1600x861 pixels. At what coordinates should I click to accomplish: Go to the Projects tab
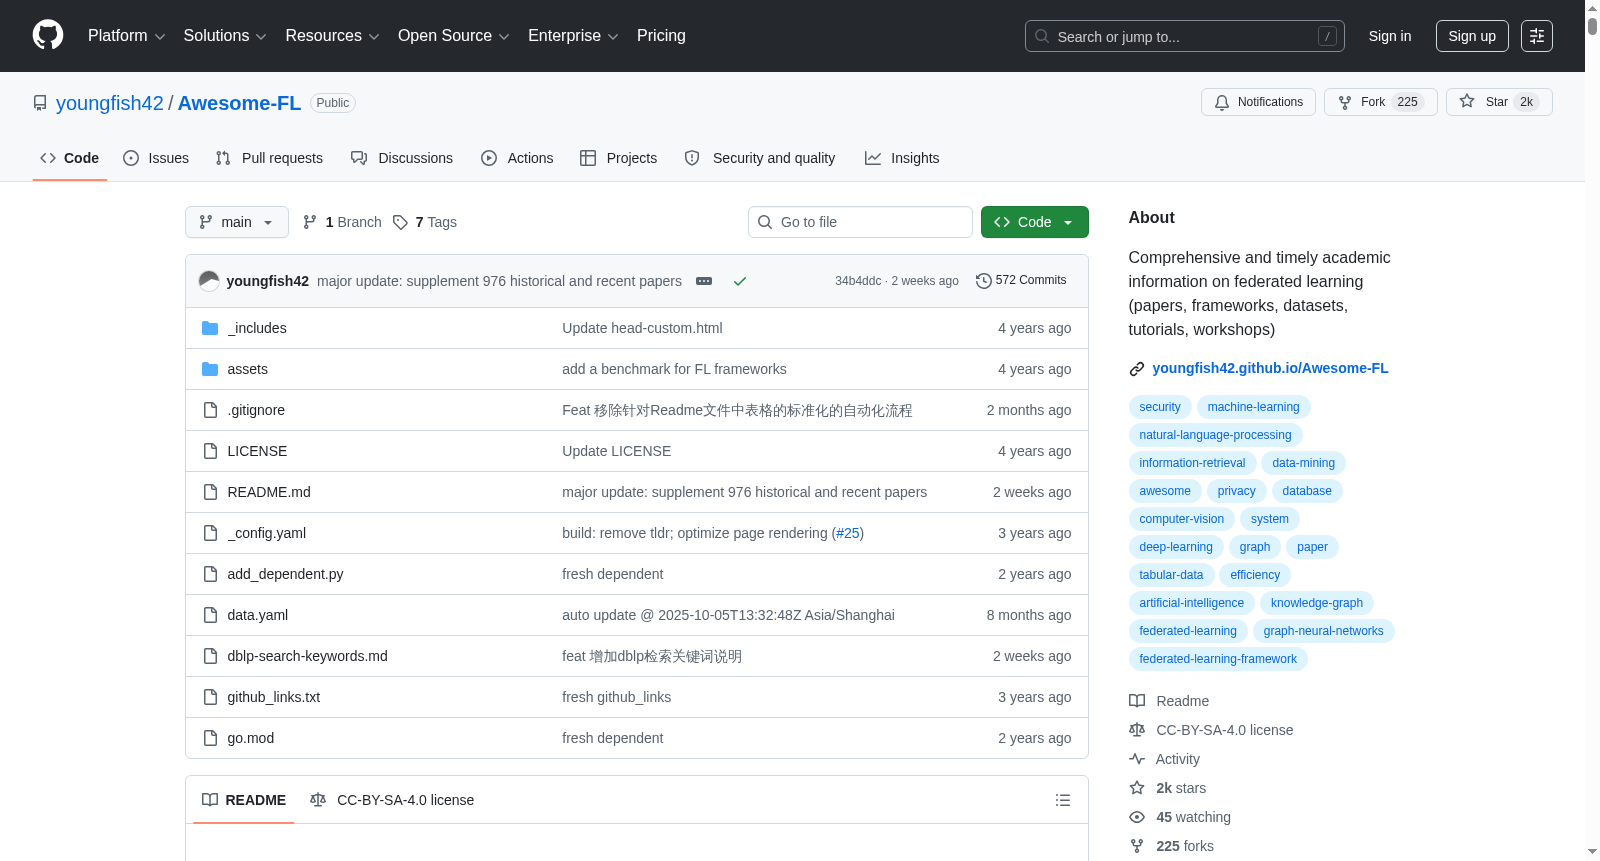click(619, 158)
